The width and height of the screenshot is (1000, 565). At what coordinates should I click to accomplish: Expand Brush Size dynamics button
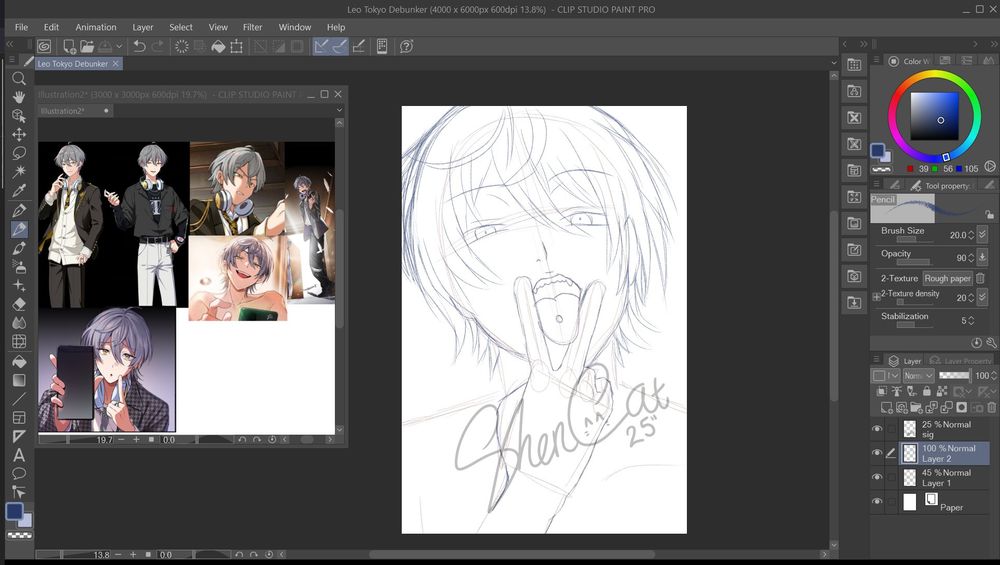tap(982, 234)
